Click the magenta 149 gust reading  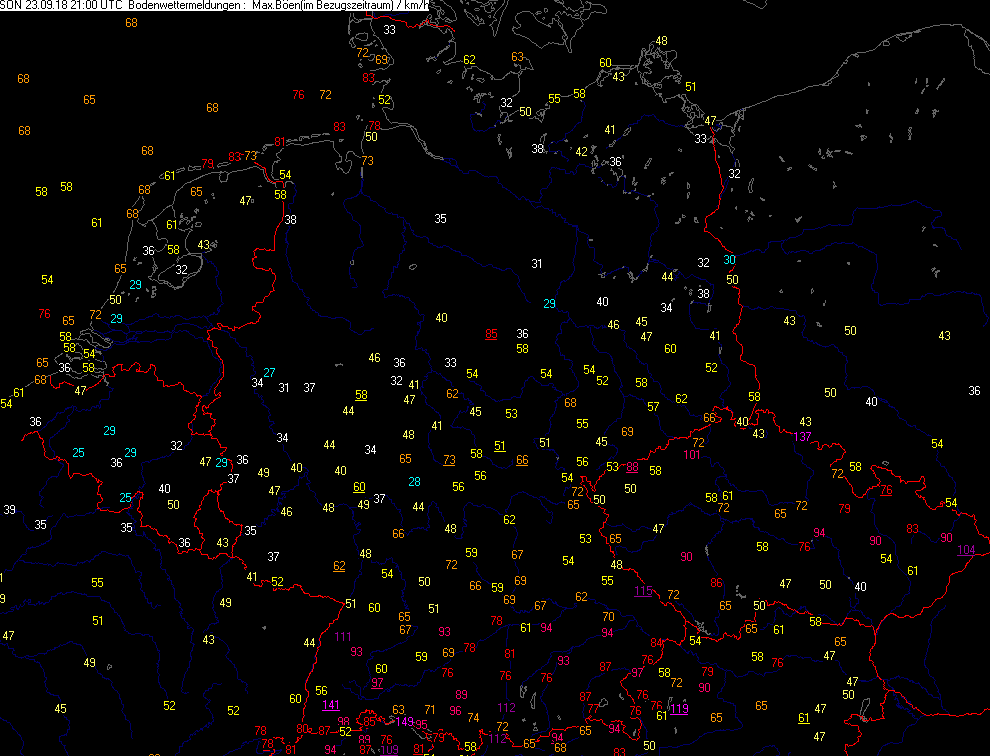(404, 721)
